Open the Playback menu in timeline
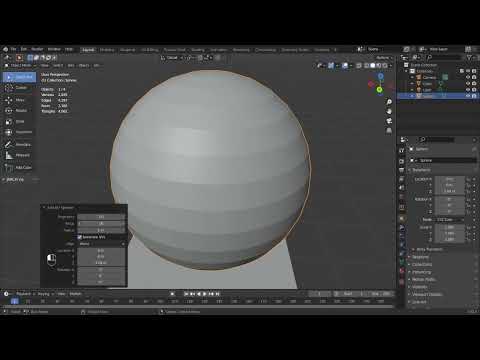The image size is (480, 360). point(23,294)
